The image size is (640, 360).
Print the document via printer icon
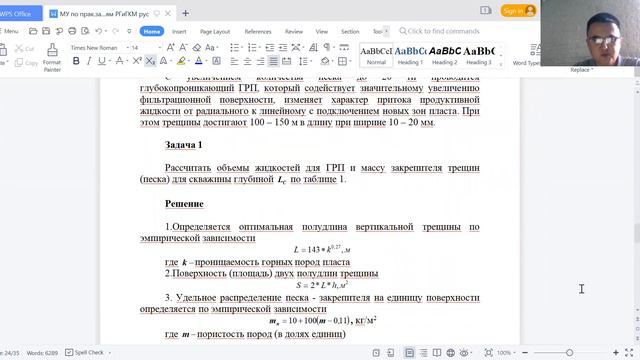[72, 31]
